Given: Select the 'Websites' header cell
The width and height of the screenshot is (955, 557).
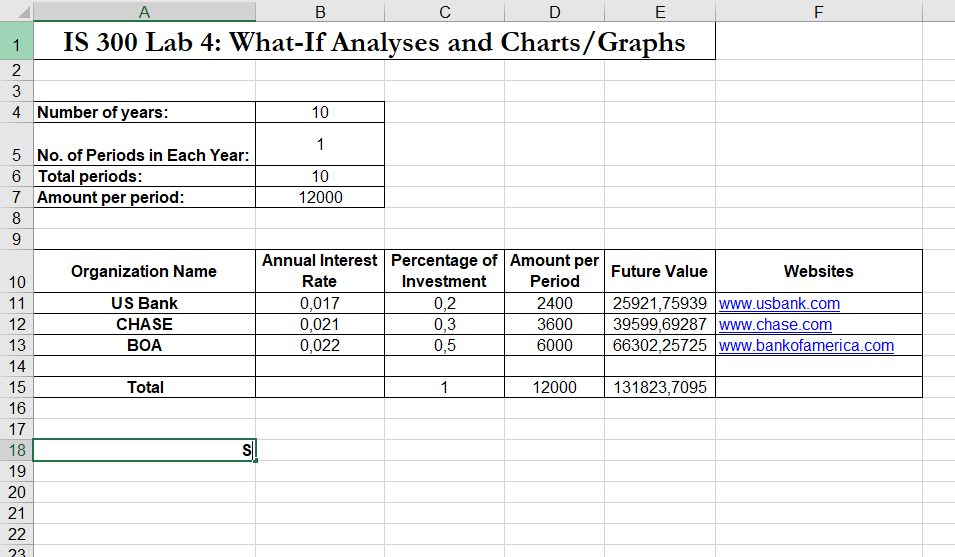Looking at the screenshot, I should (x=819, y=271).
